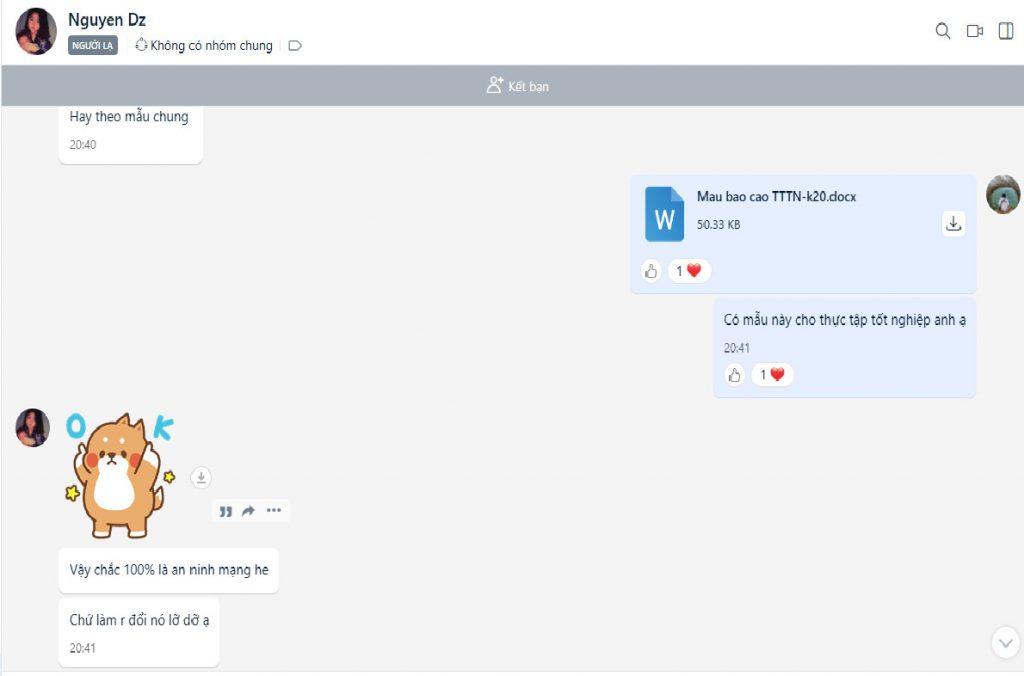Toggle the conversation info side panel
Image resolution: width=1024 pixels, height=676 pixels.
1006,31
